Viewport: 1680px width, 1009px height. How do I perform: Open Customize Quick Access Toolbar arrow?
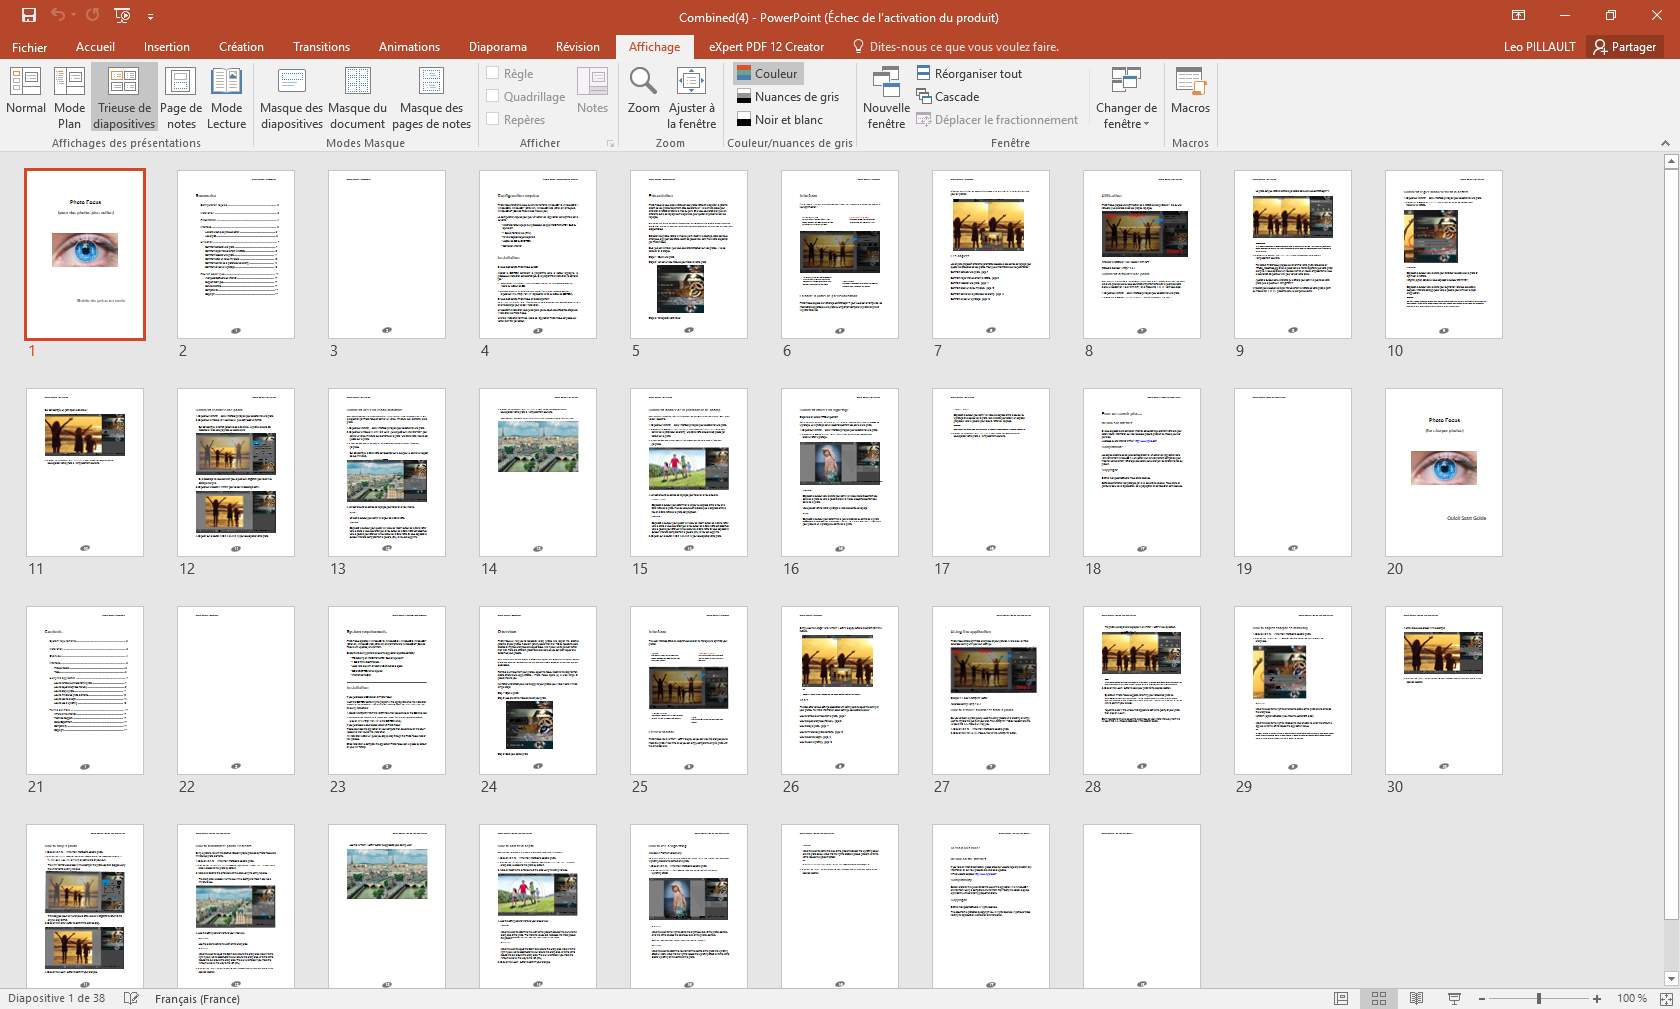(150, 16)
